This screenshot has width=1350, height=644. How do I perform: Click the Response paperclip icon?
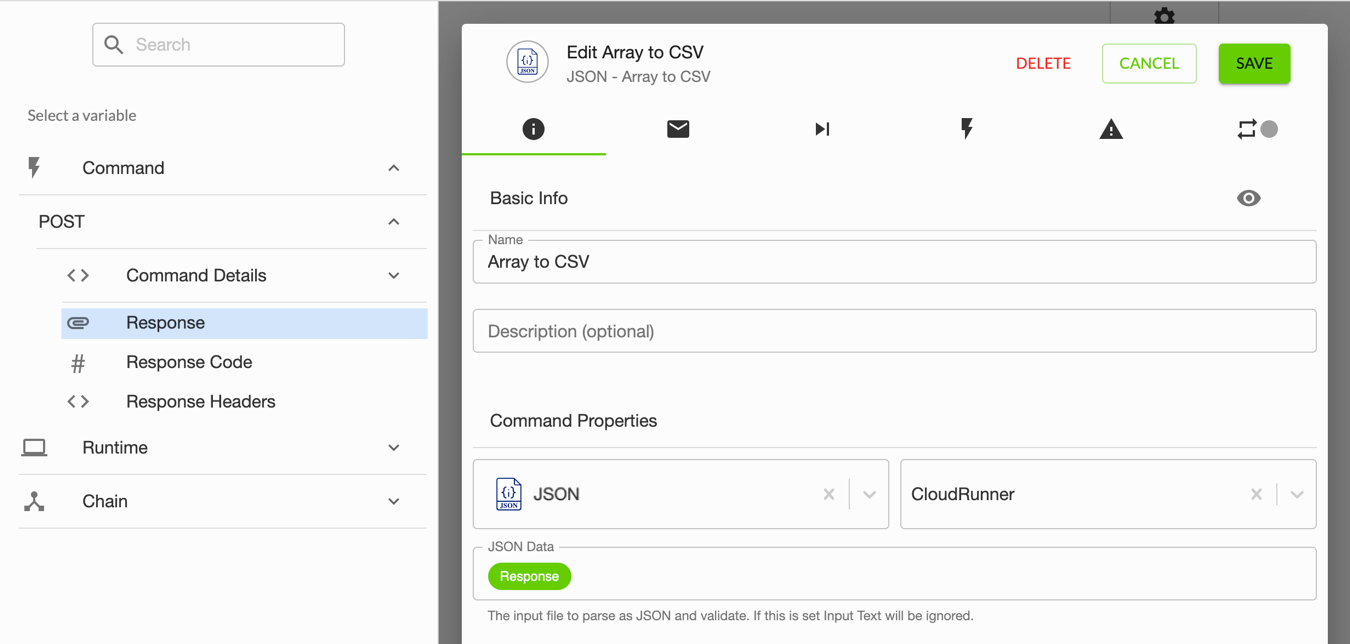tap(78, 323)
